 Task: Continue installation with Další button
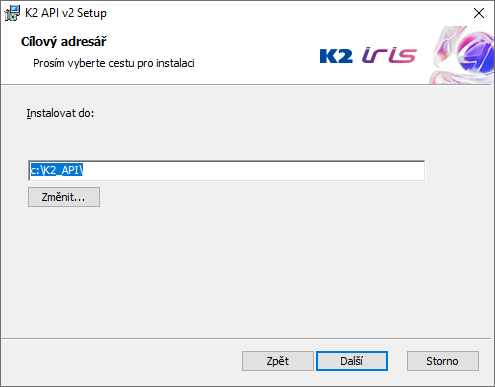pos(352,361)
